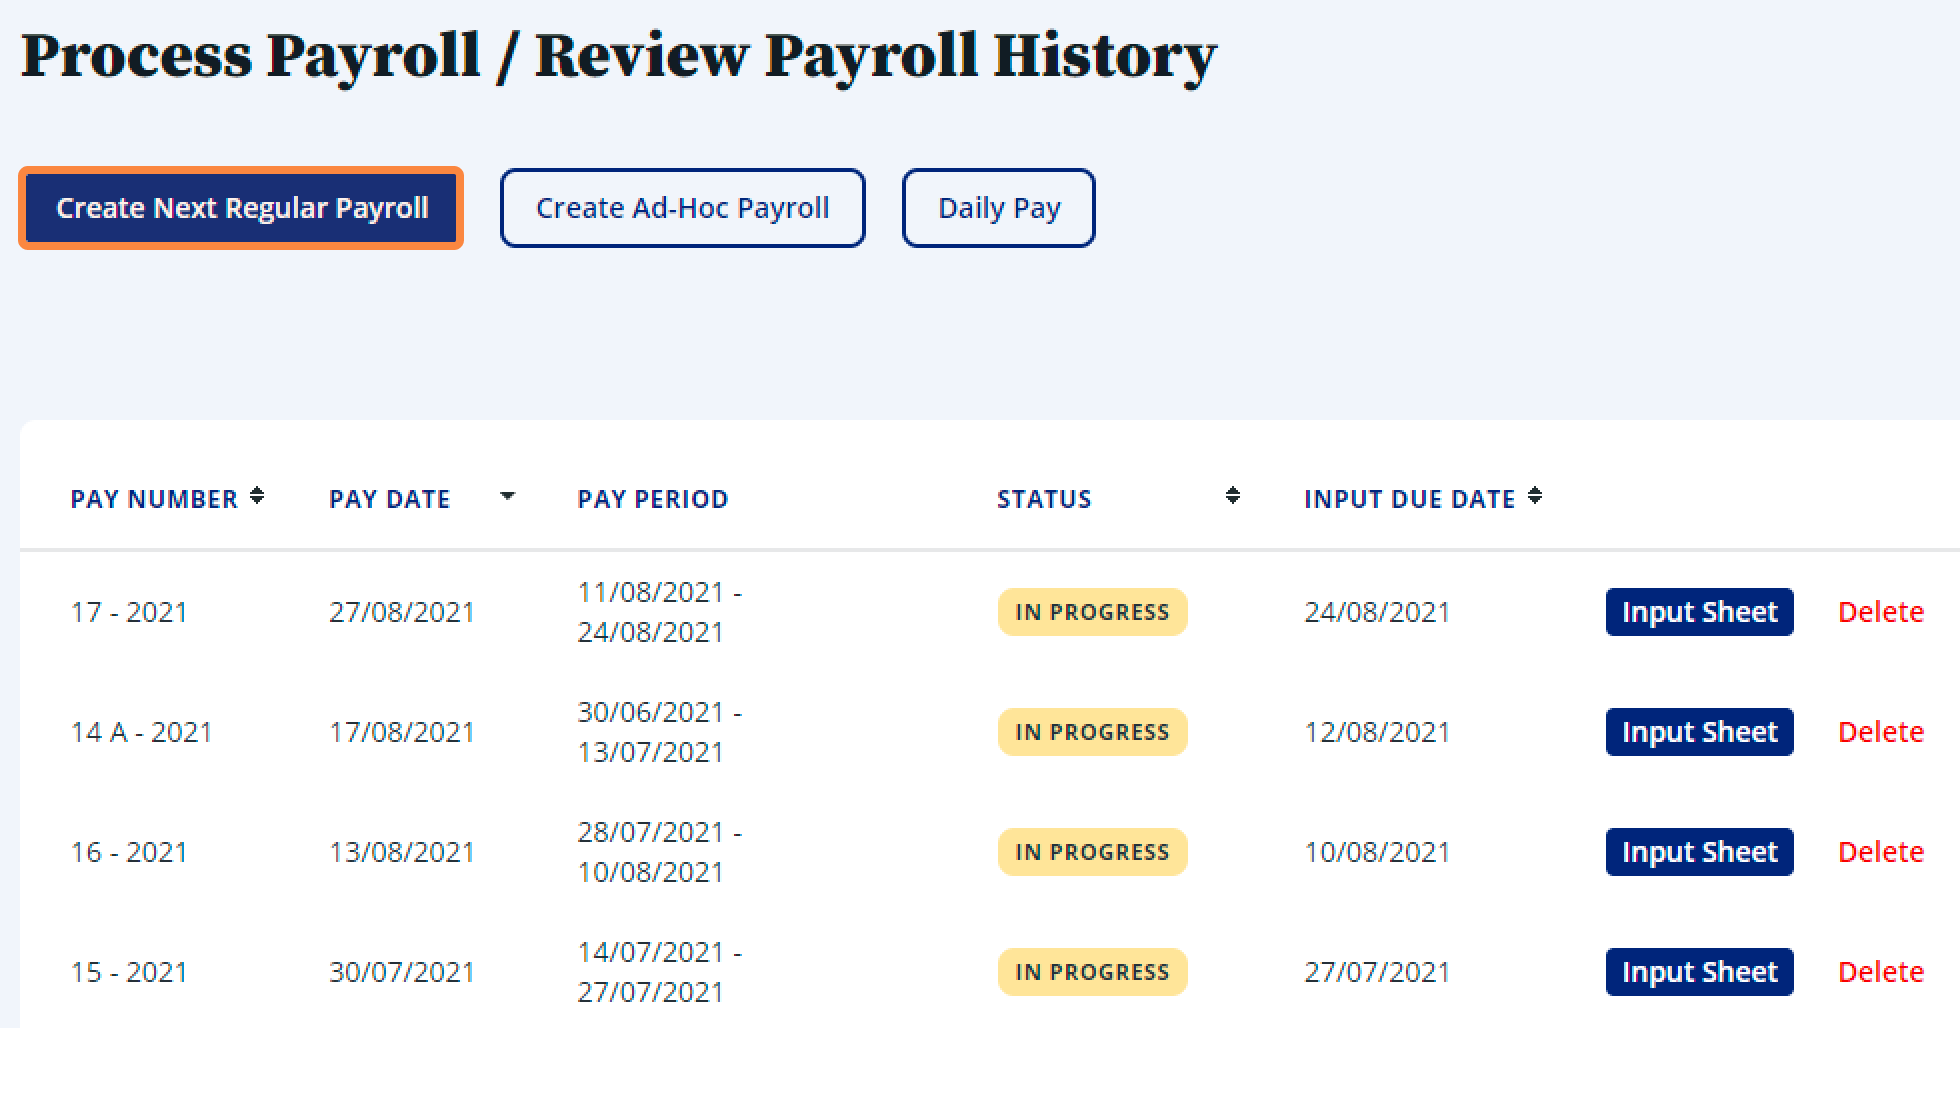Open Input Sheet for pay 15 - 2021

[1699, 972]
